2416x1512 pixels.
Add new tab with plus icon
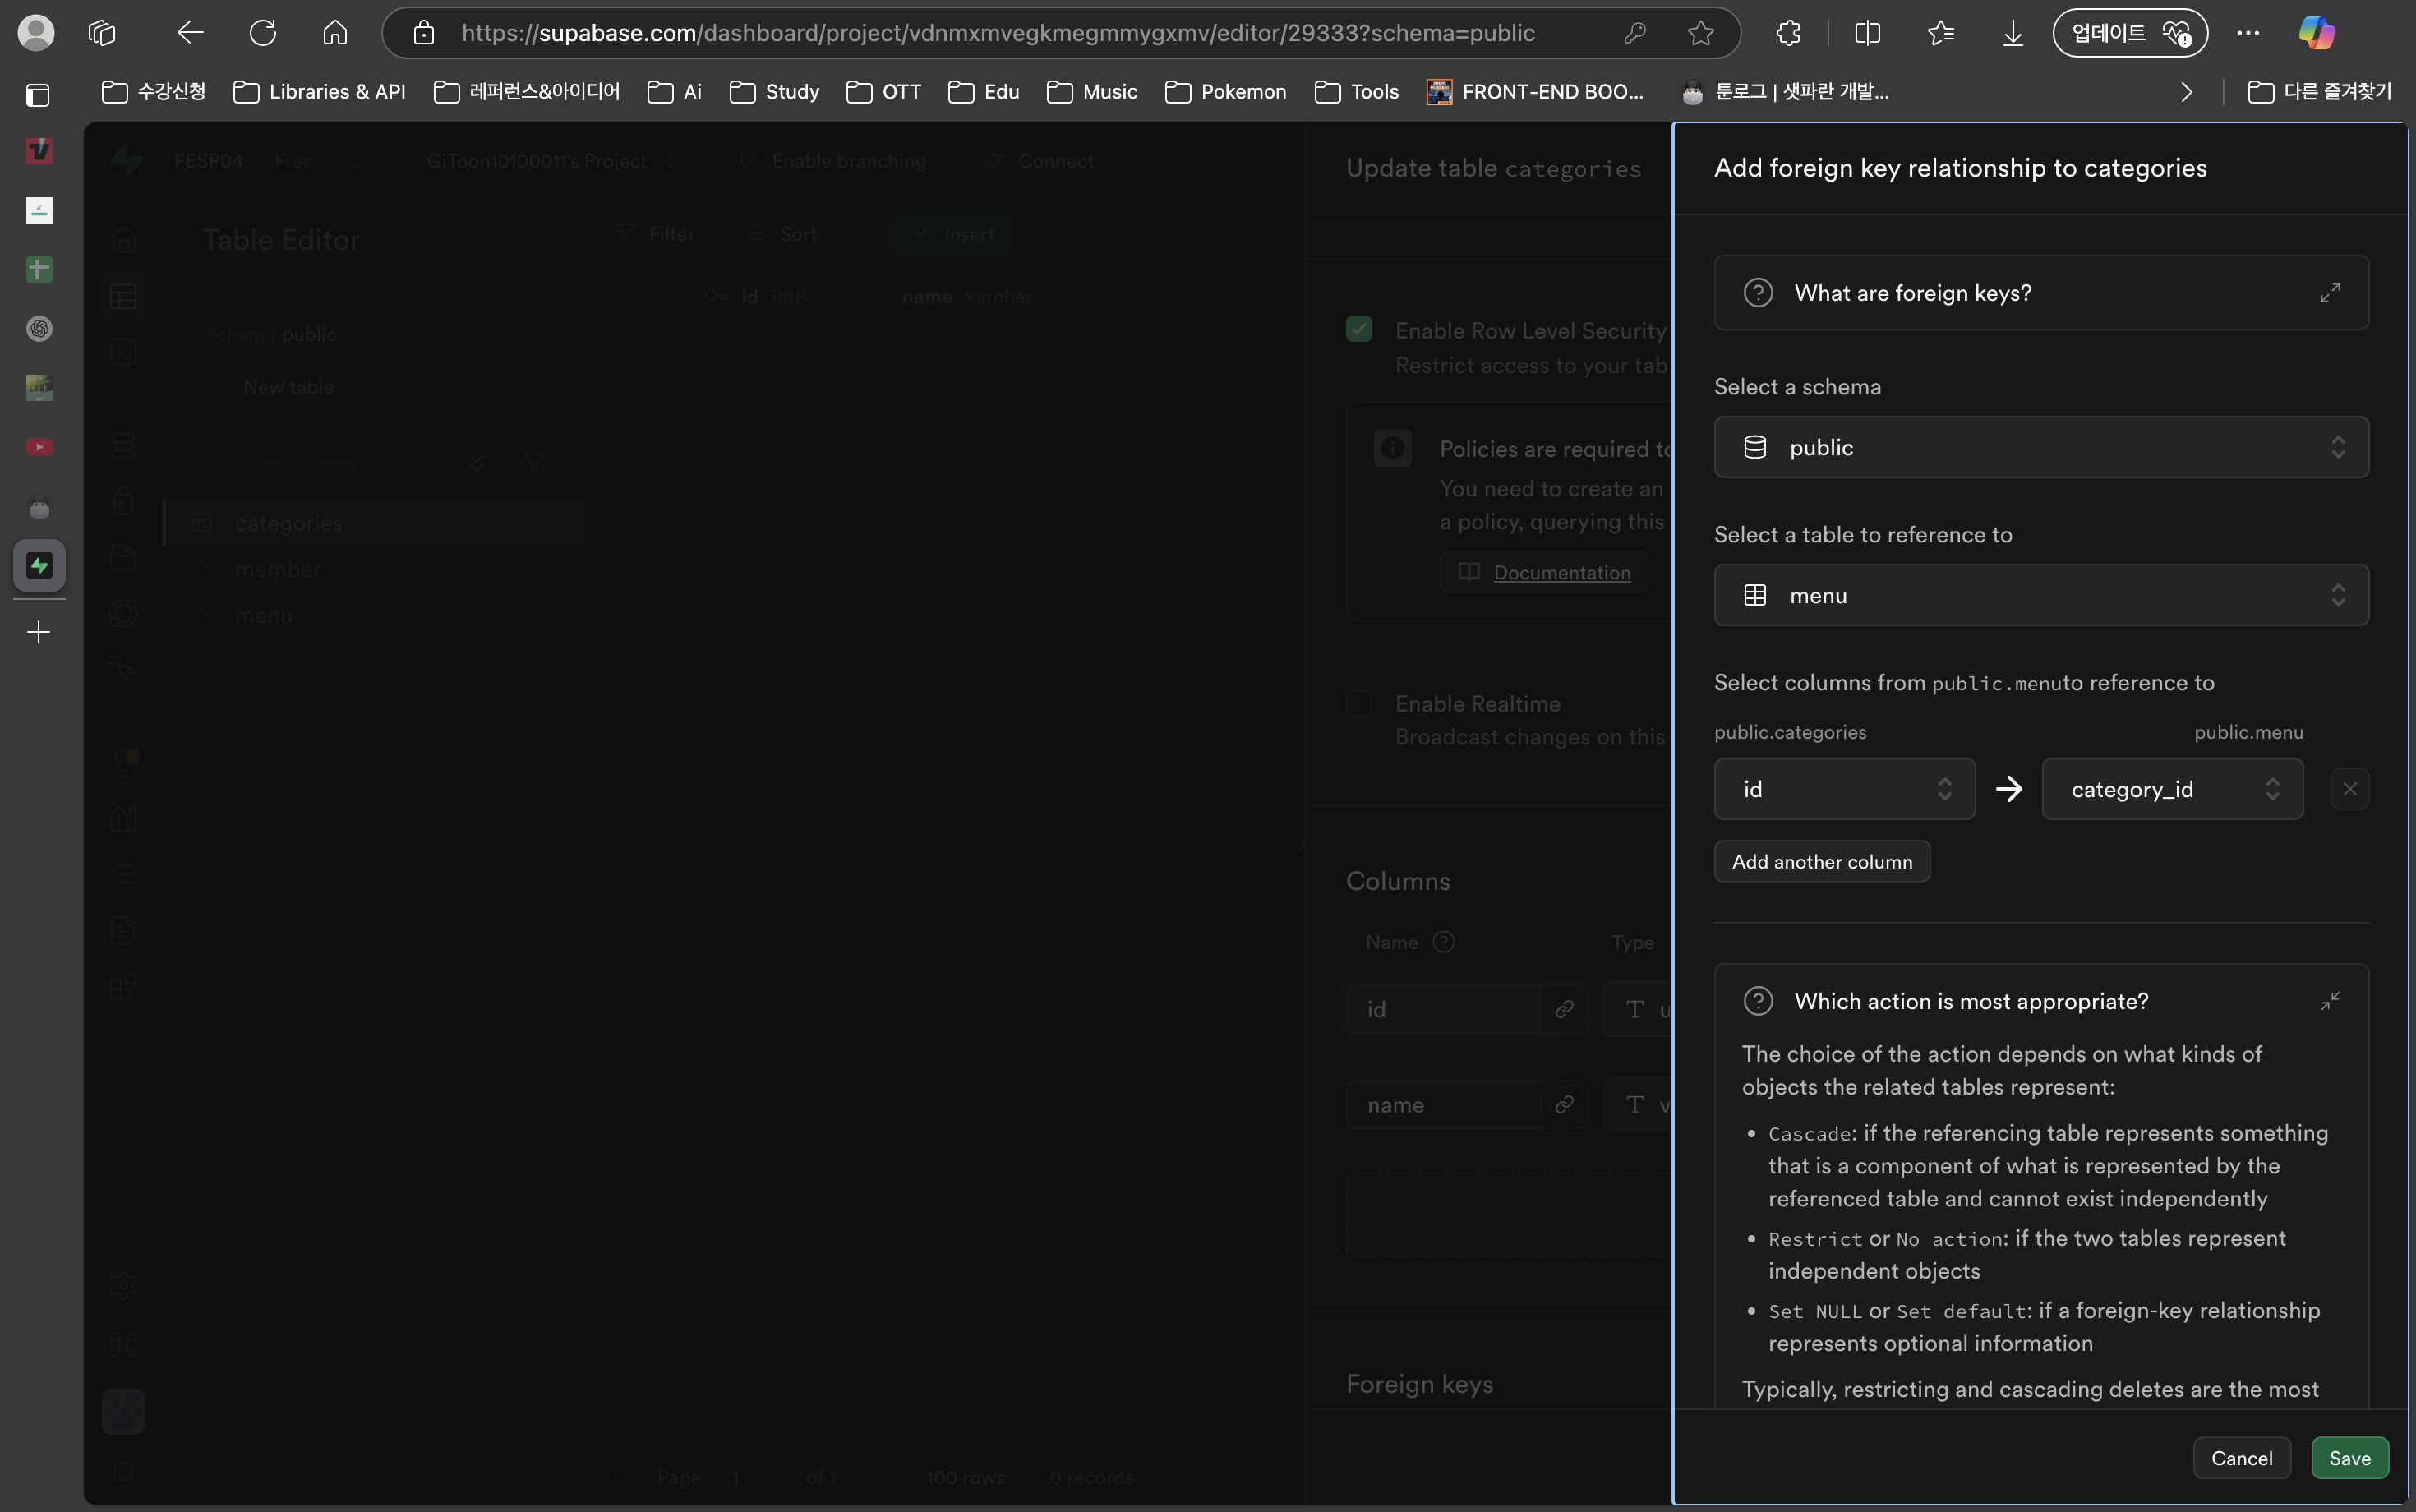tap(38, 632)
